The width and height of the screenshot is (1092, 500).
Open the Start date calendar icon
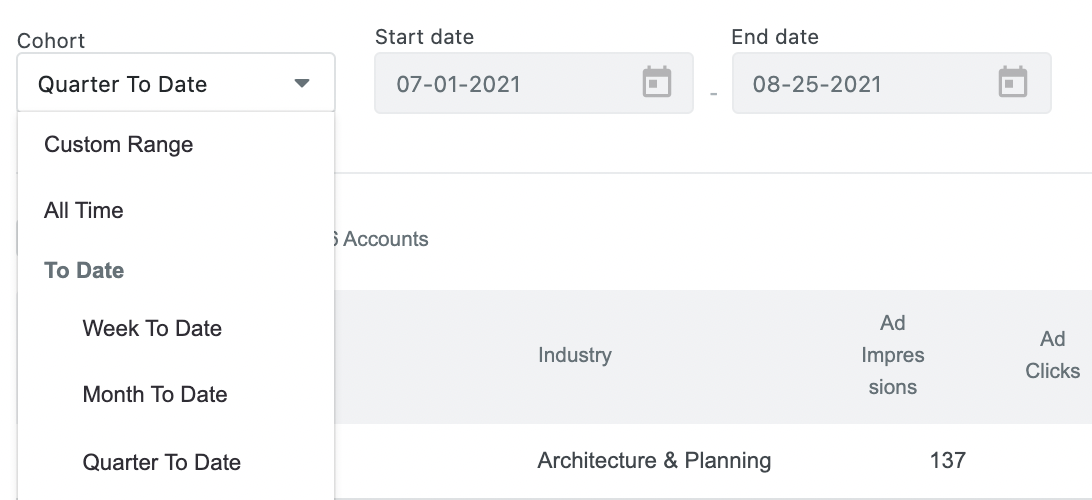656,82
